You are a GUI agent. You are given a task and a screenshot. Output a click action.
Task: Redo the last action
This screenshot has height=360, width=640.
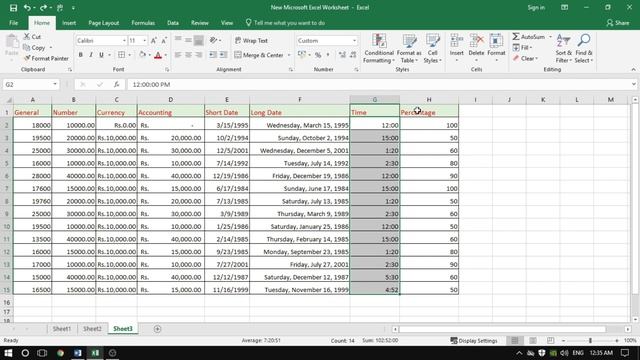(43, 8)
